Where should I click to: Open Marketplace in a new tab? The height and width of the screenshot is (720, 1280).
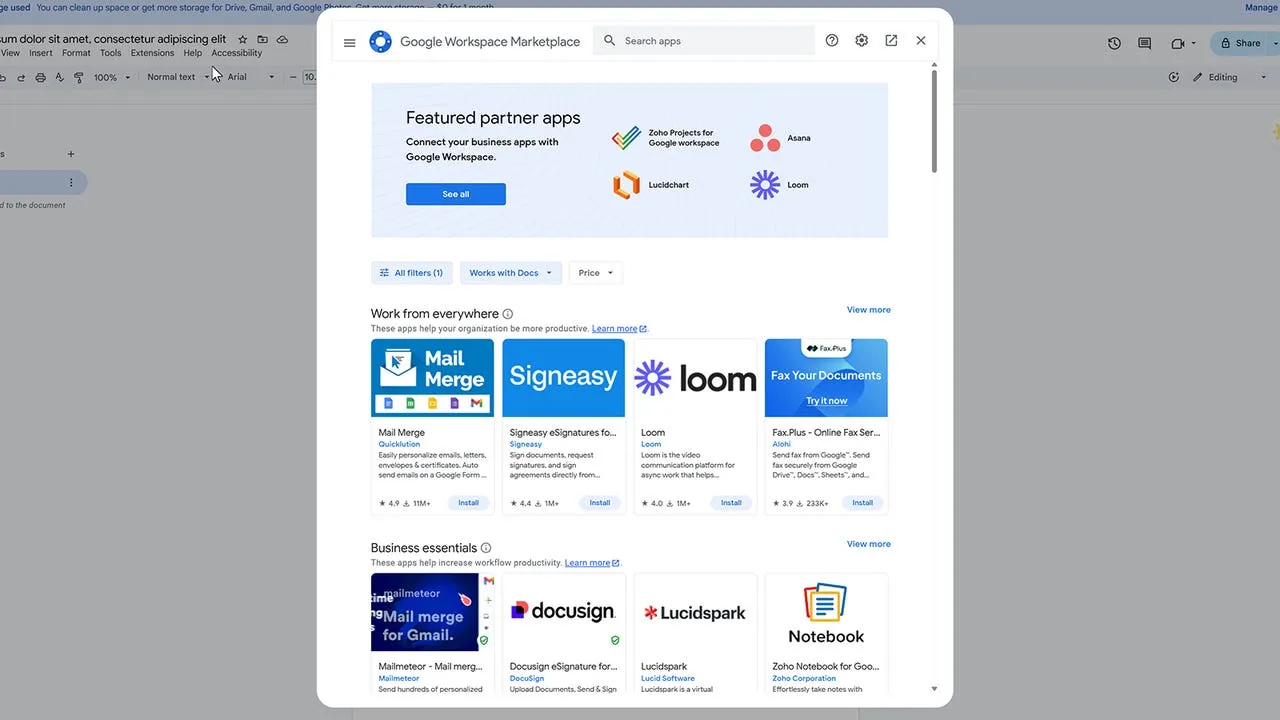891,41
